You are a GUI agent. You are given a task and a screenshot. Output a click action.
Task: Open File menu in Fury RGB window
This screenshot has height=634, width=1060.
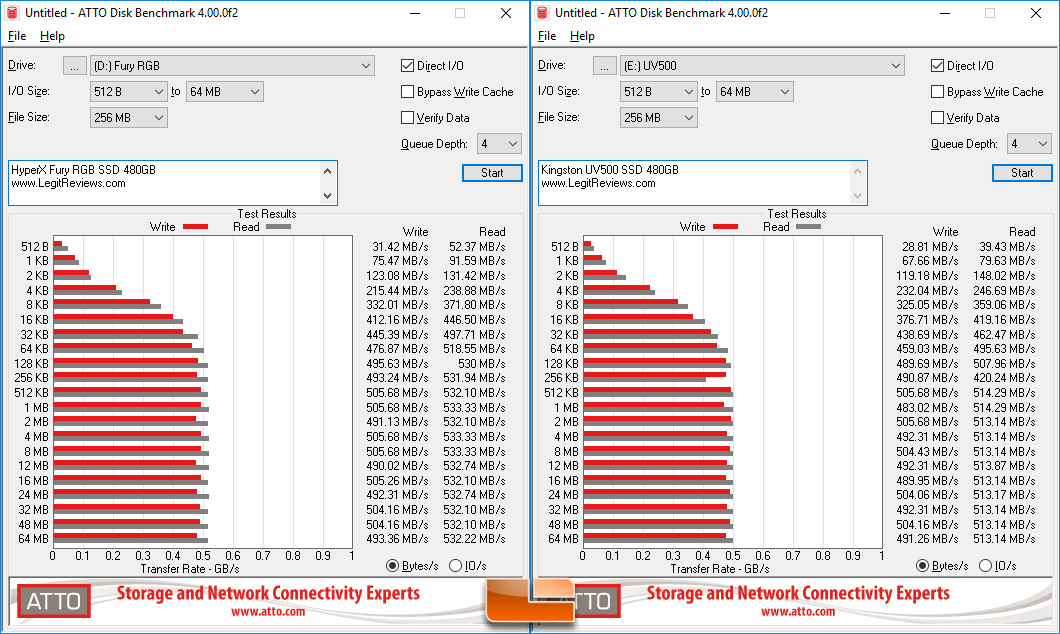click(x=17, y=36)
